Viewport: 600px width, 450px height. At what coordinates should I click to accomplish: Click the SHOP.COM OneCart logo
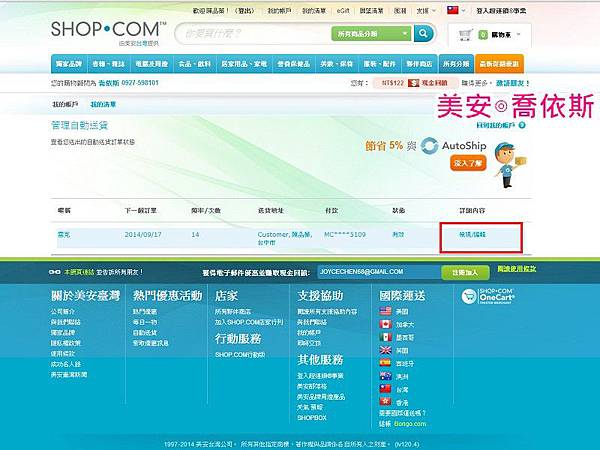click(488, 297)
